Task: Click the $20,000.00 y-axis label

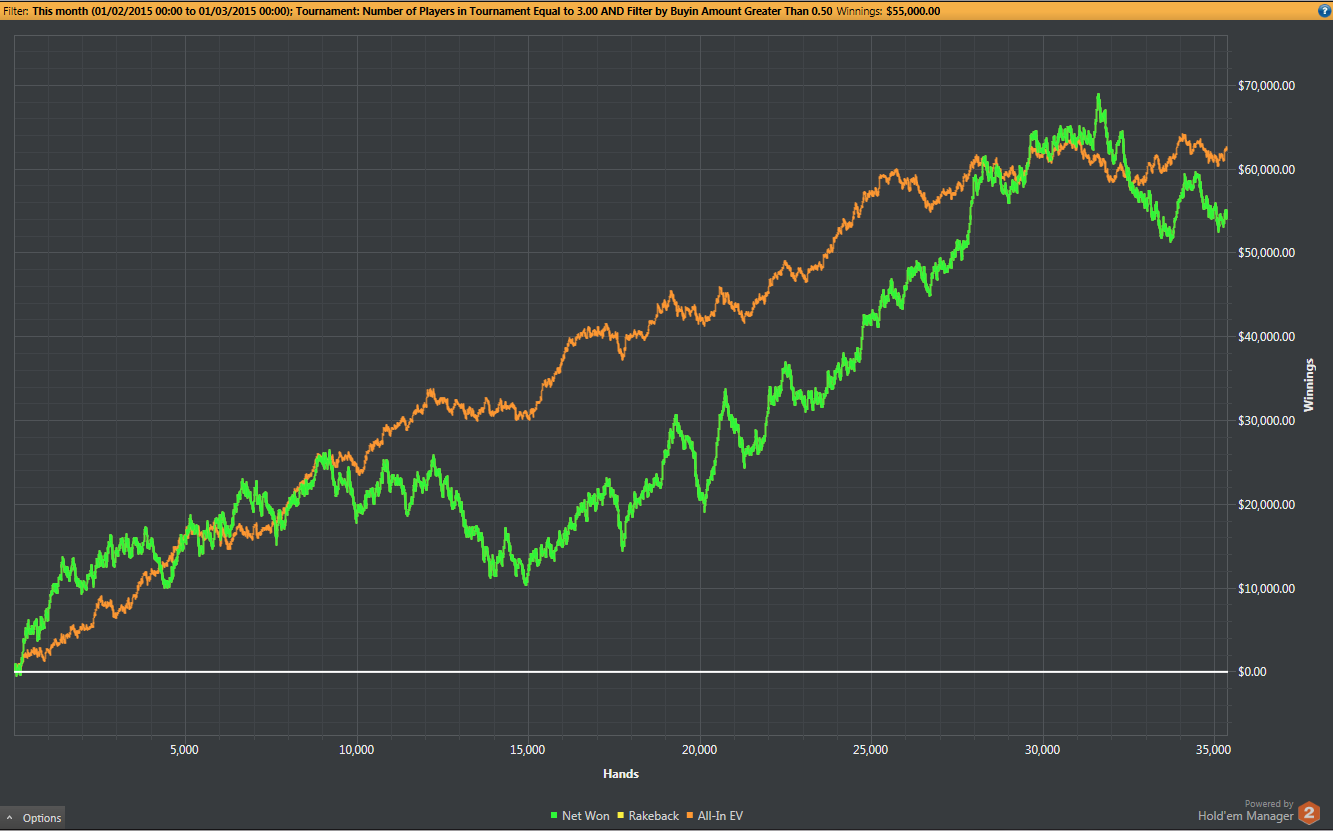Action: (1266, 505)
